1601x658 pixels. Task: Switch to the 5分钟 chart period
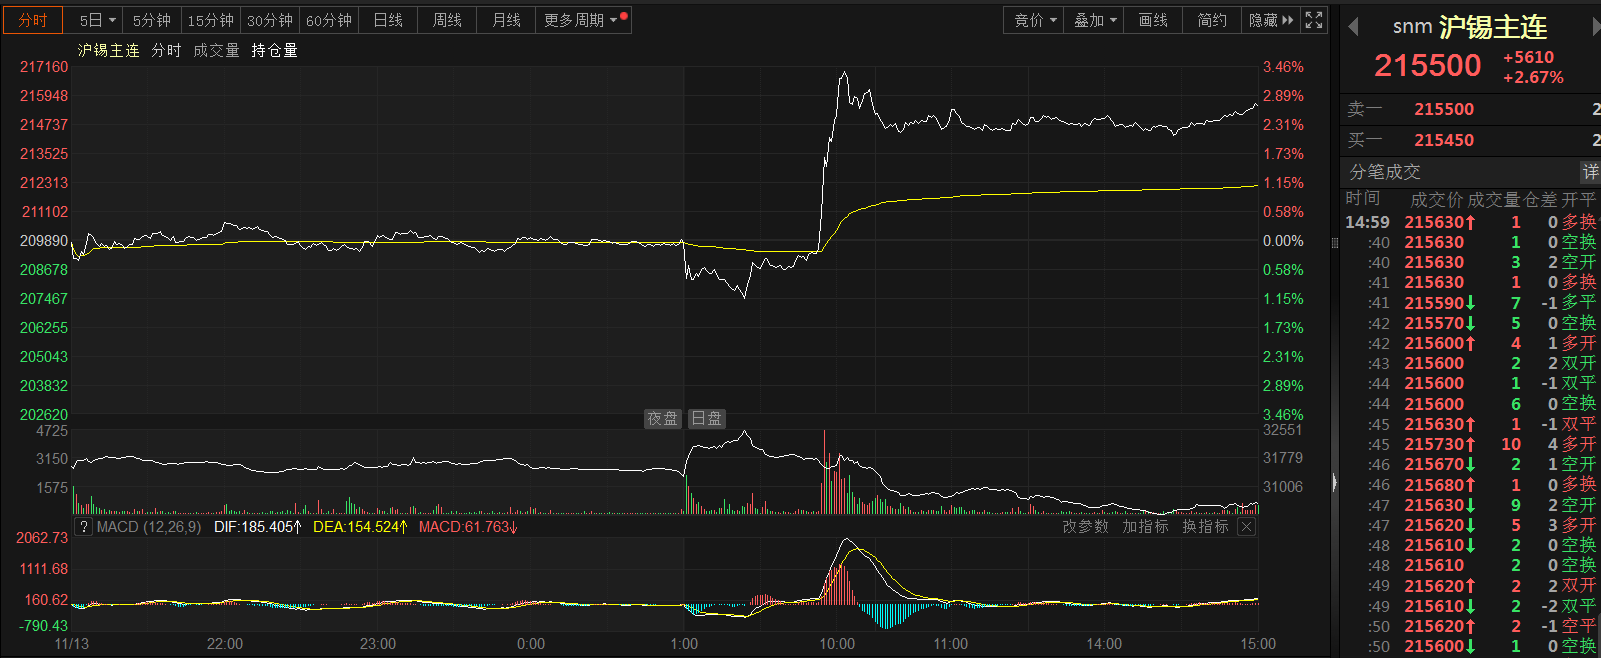(x=152, y=20)
